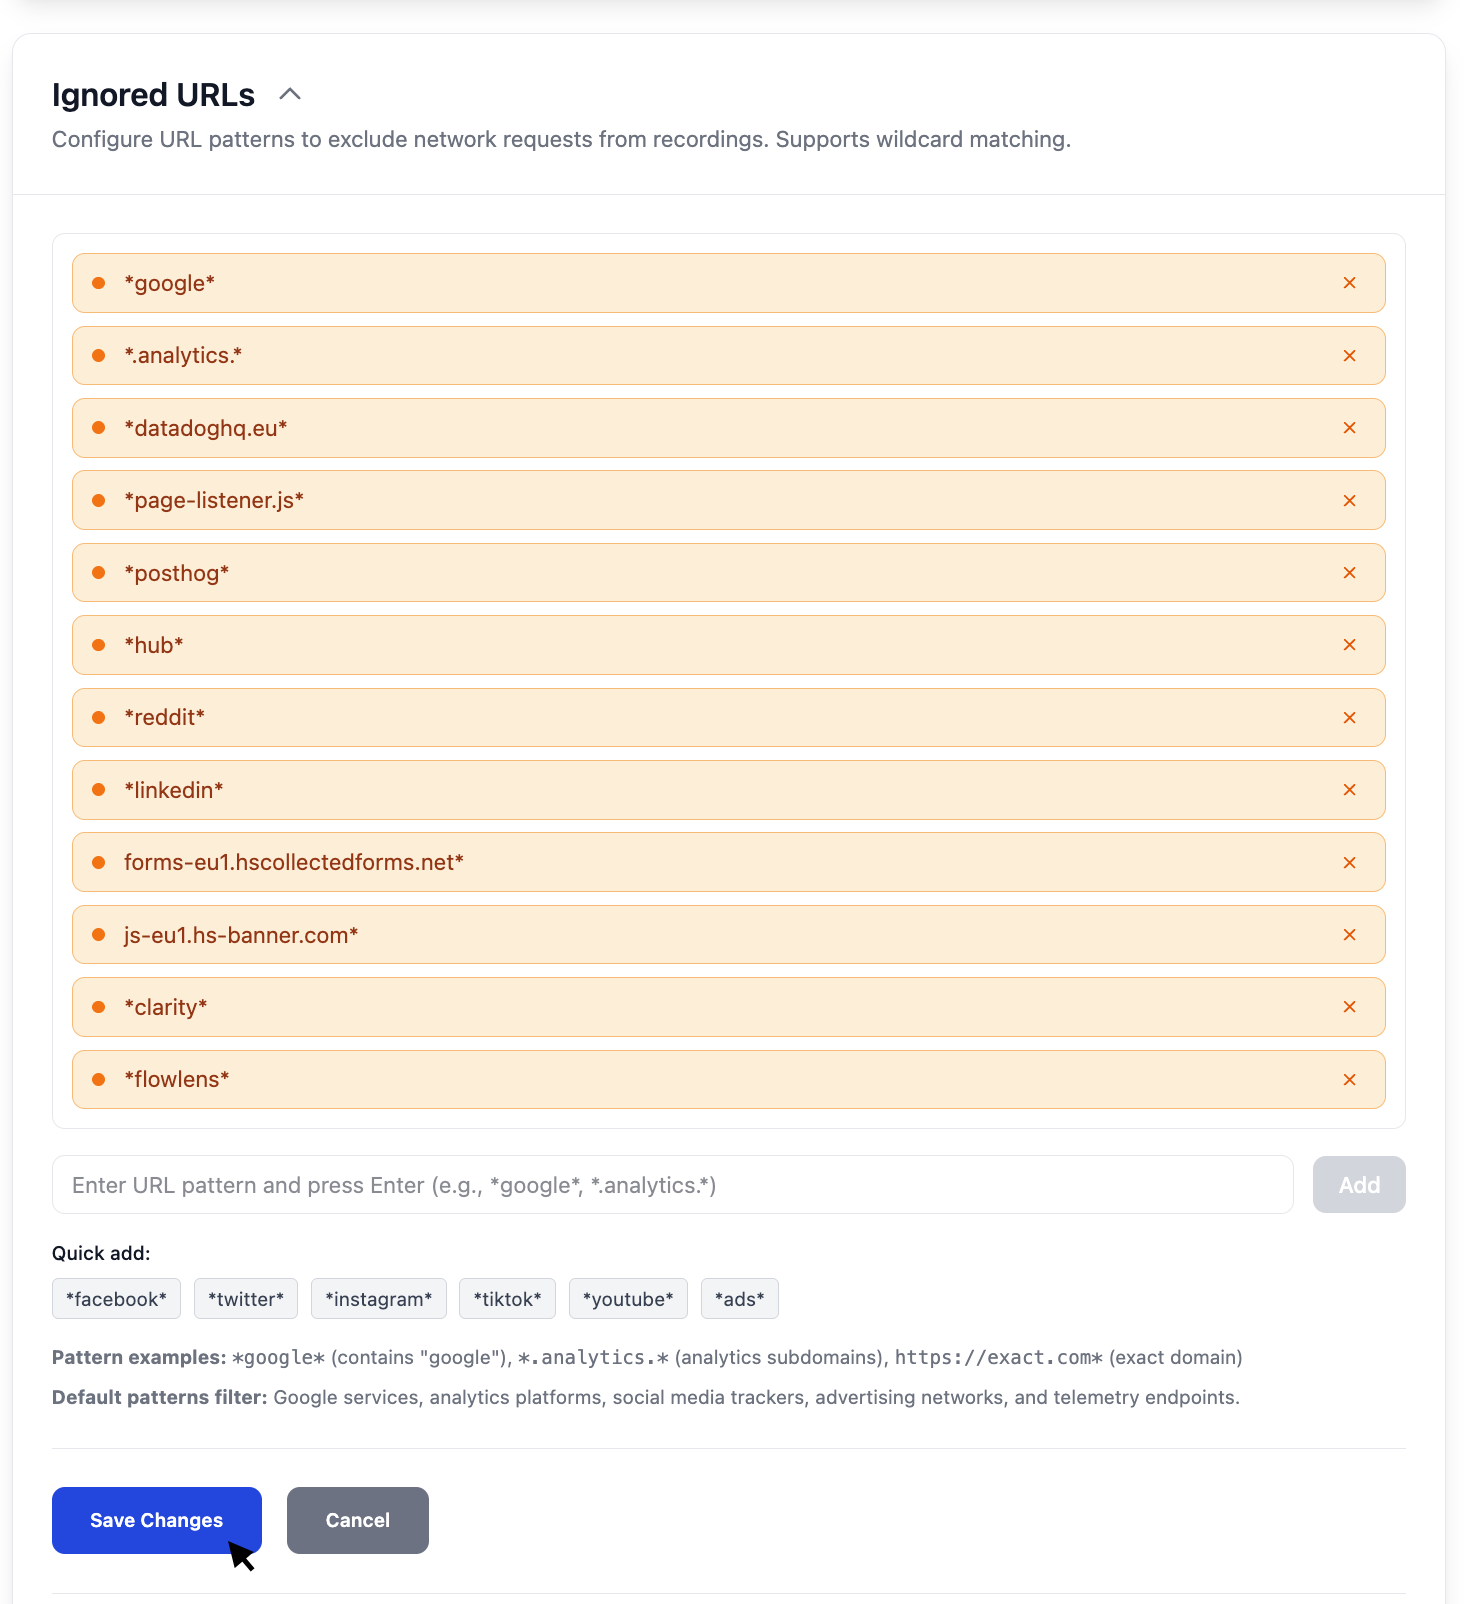Delete the *page-listener.js* ignored pattern

(1349, 501)
